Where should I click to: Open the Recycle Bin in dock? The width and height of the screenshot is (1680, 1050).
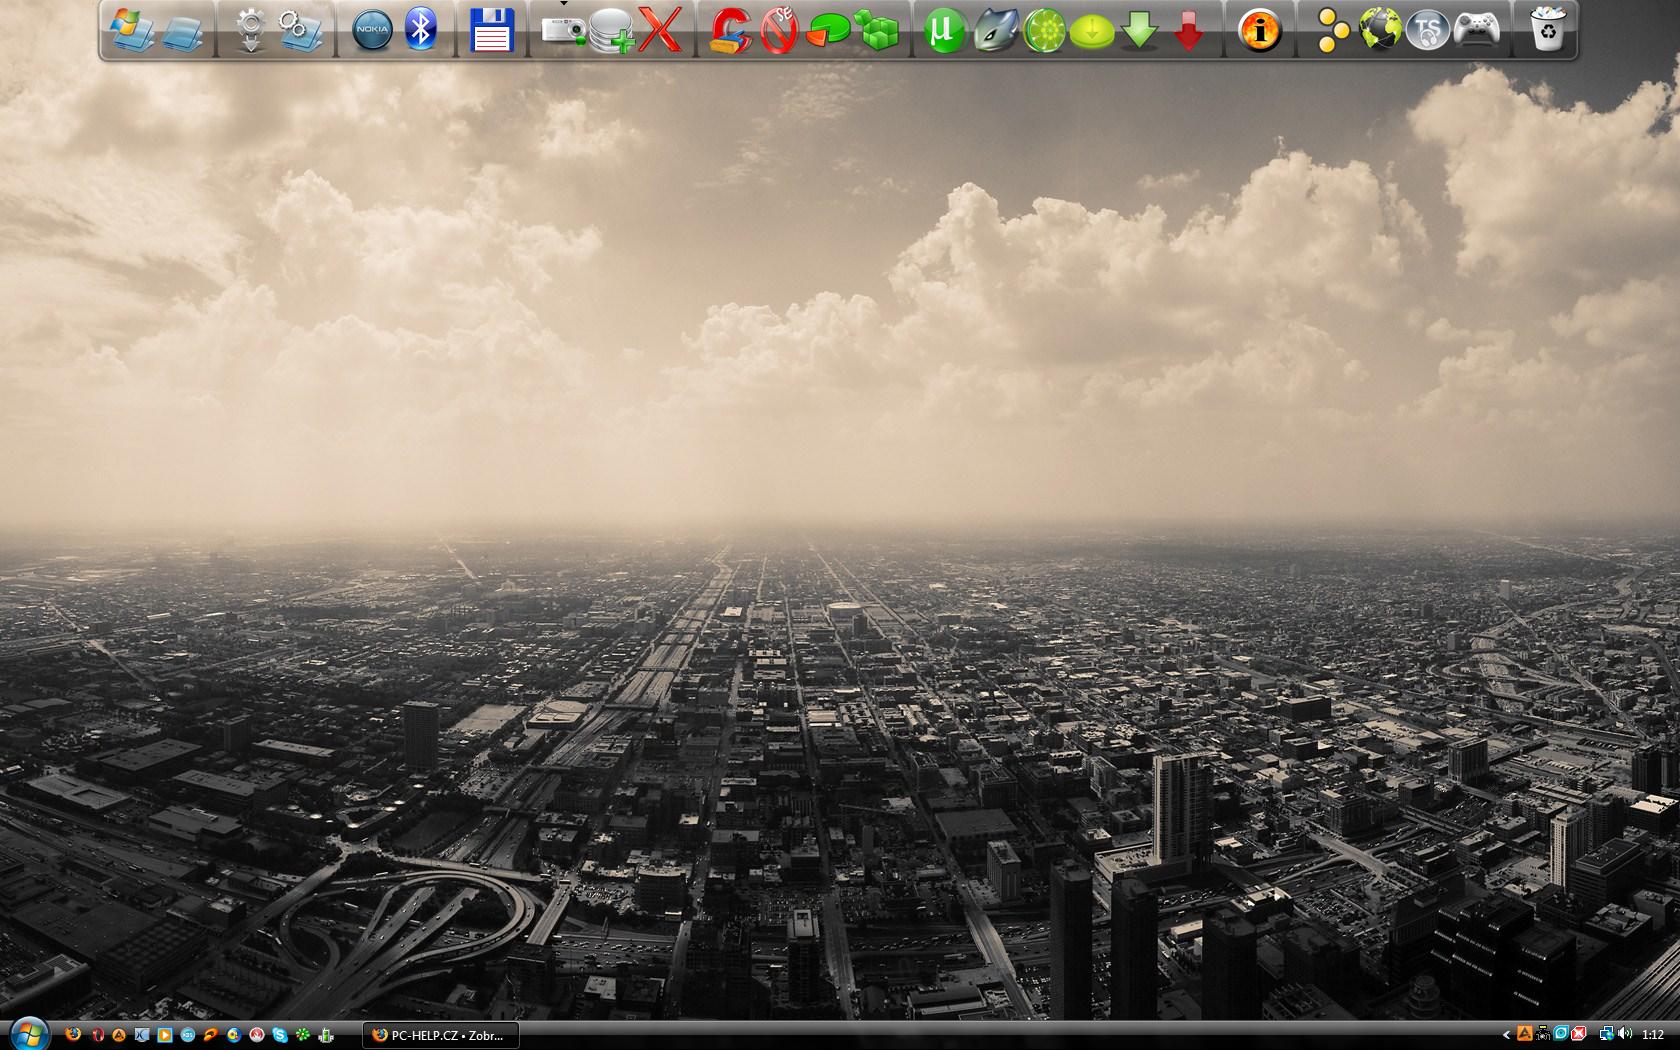[x=1547, y=30]
